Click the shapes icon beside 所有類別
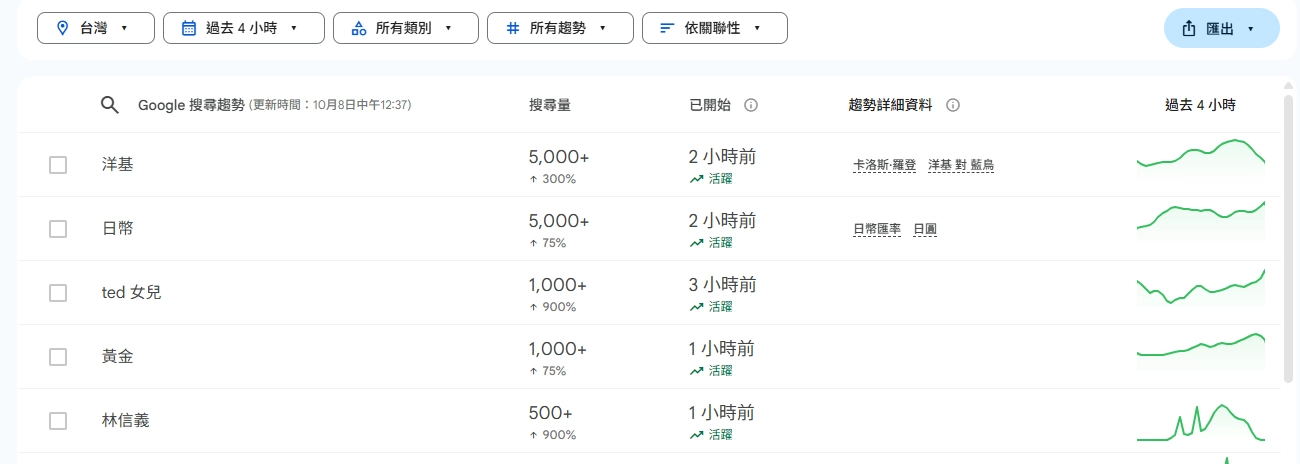Screen dimensions: 1300x464 [359, 29]
